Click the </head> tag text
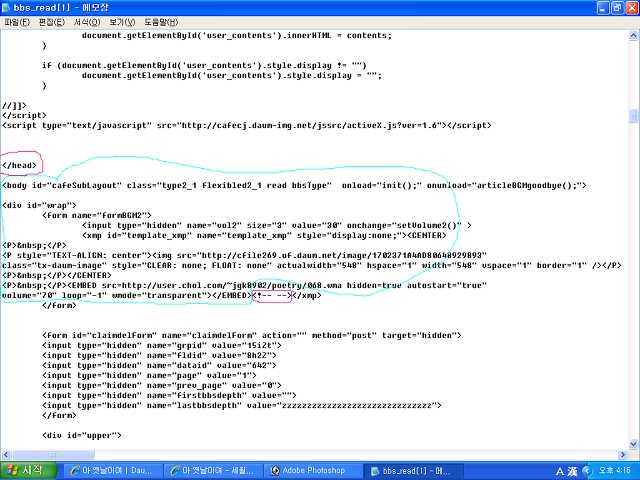Viewport: 640px width, 480px height. point(19,165)
